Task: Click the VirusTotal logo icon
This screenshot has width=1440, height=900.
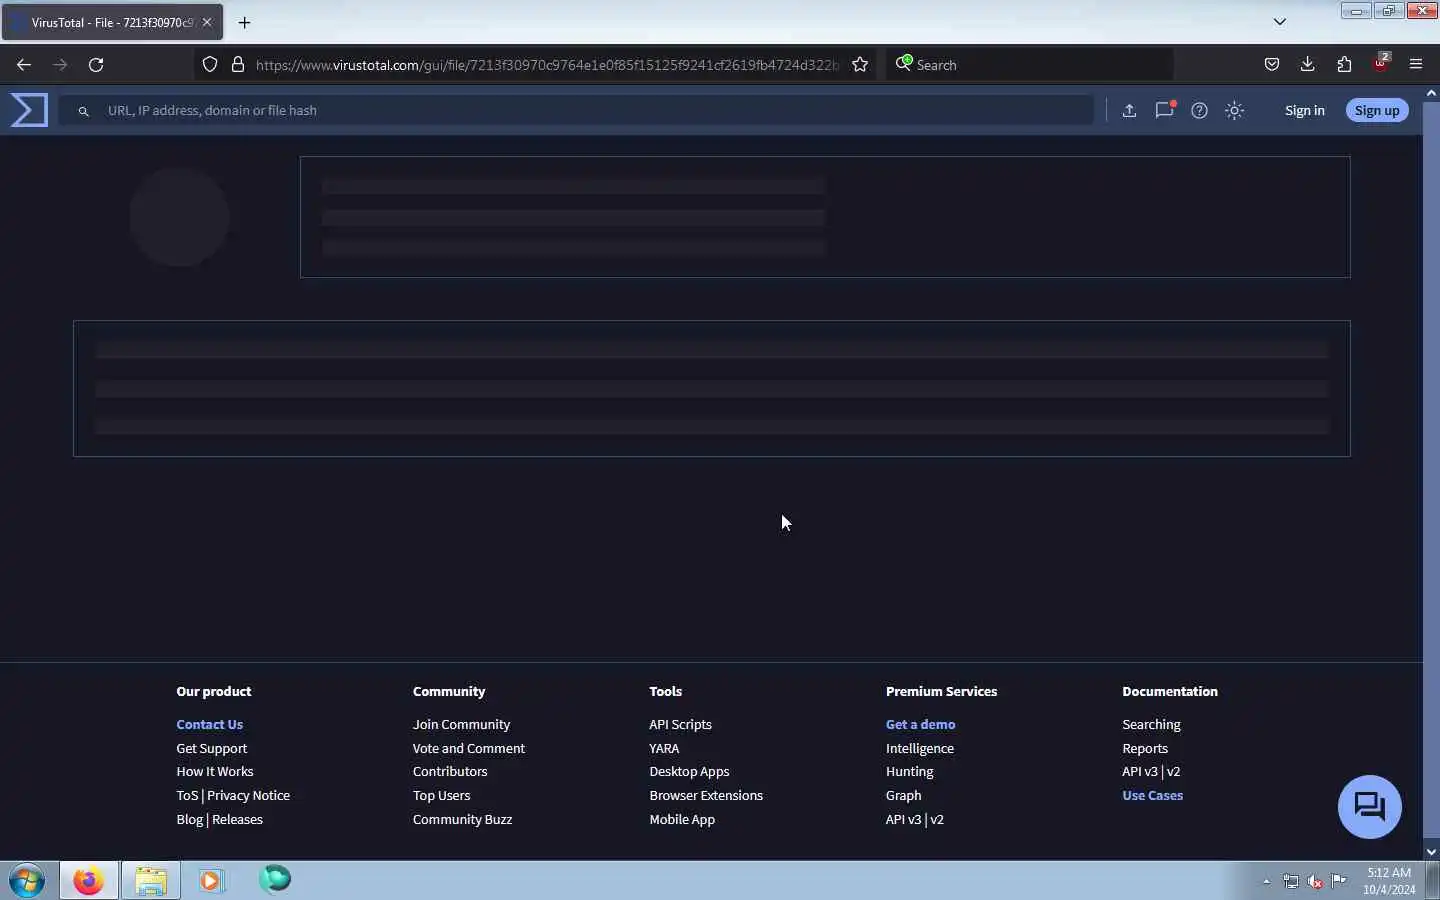Action: tap(29, 110)
